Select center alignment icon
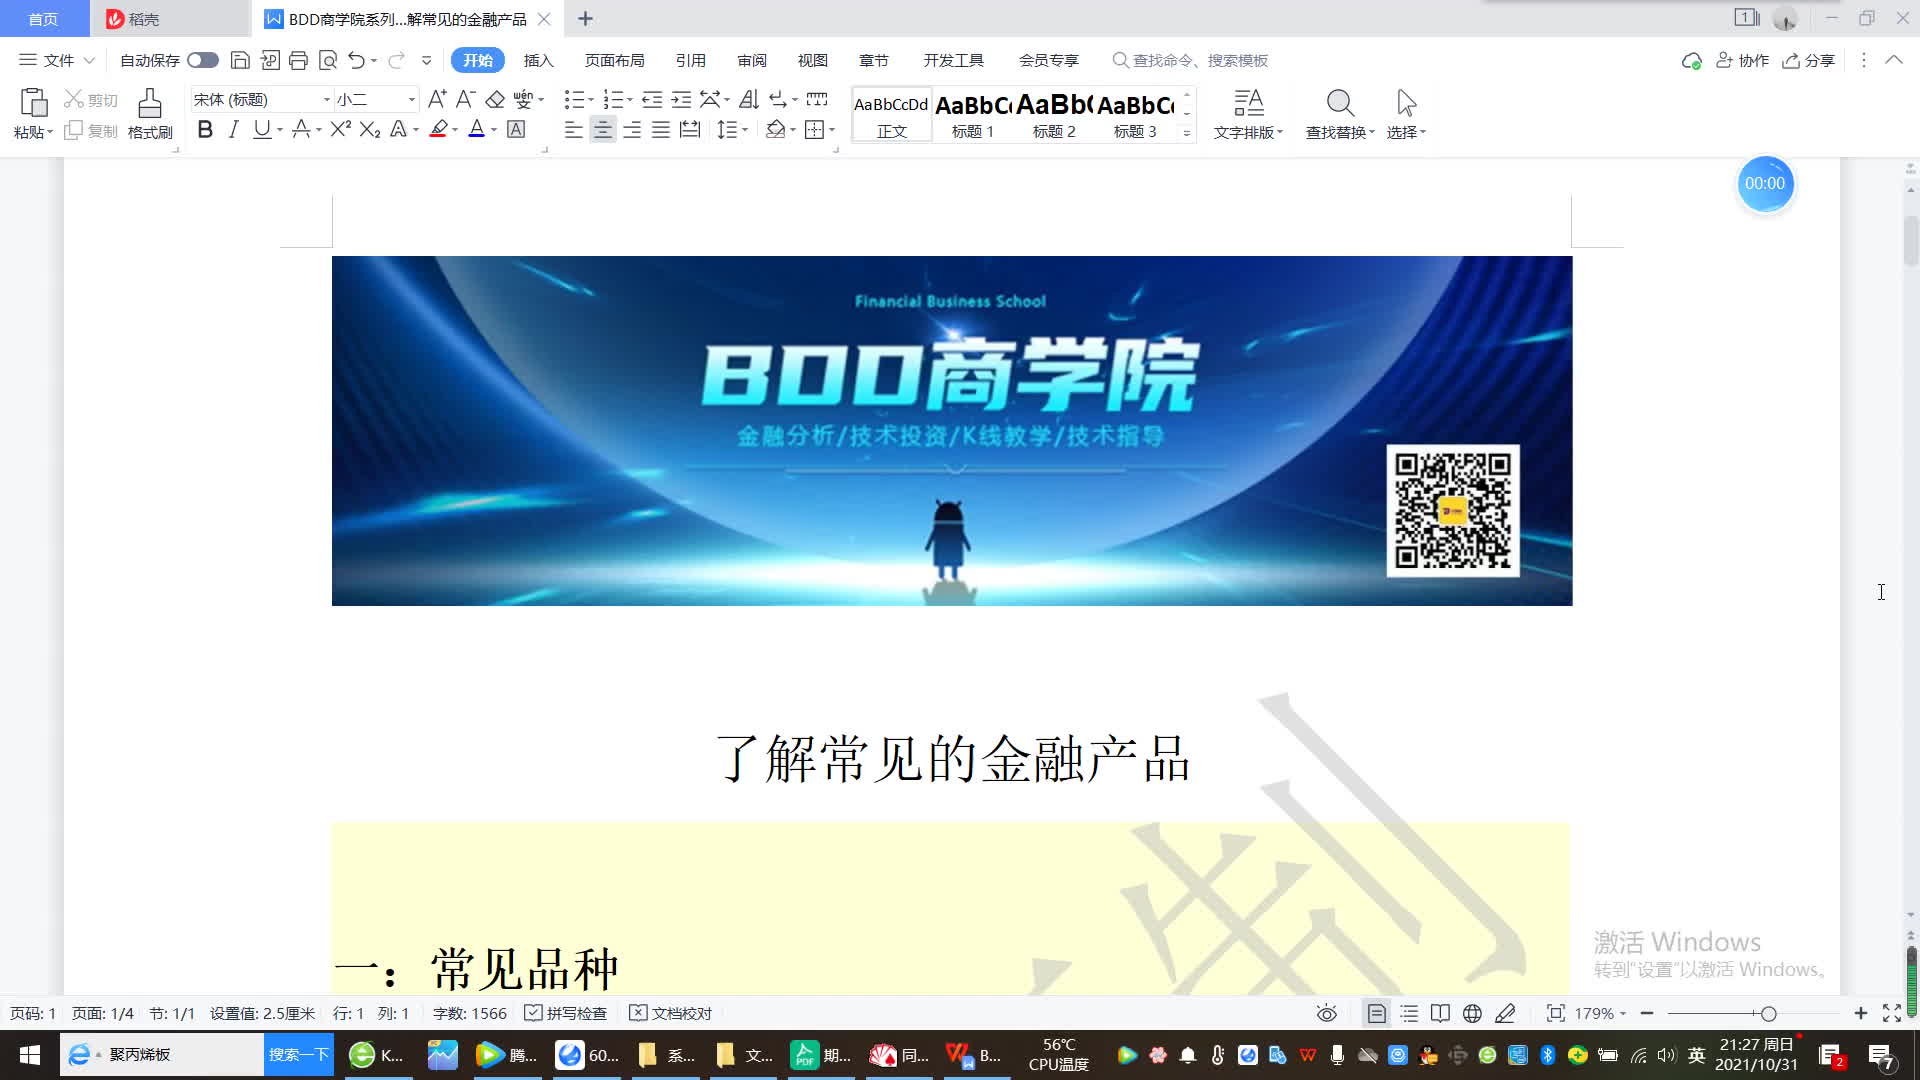This screenshot has height=1080, width=1920. click(602, 130)
